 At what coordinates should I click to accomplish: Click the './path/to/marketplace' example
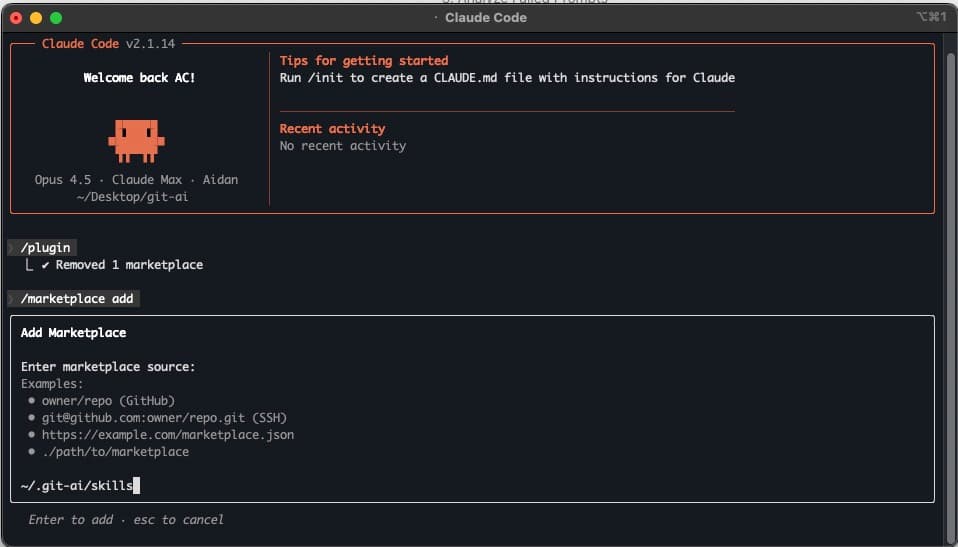click(x=115, y=452)
